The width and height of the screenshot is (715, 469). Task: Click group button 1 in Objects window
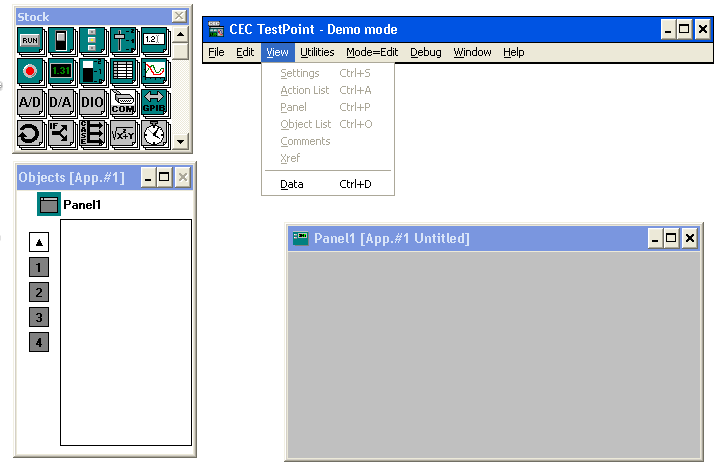(x=39, y=267)
